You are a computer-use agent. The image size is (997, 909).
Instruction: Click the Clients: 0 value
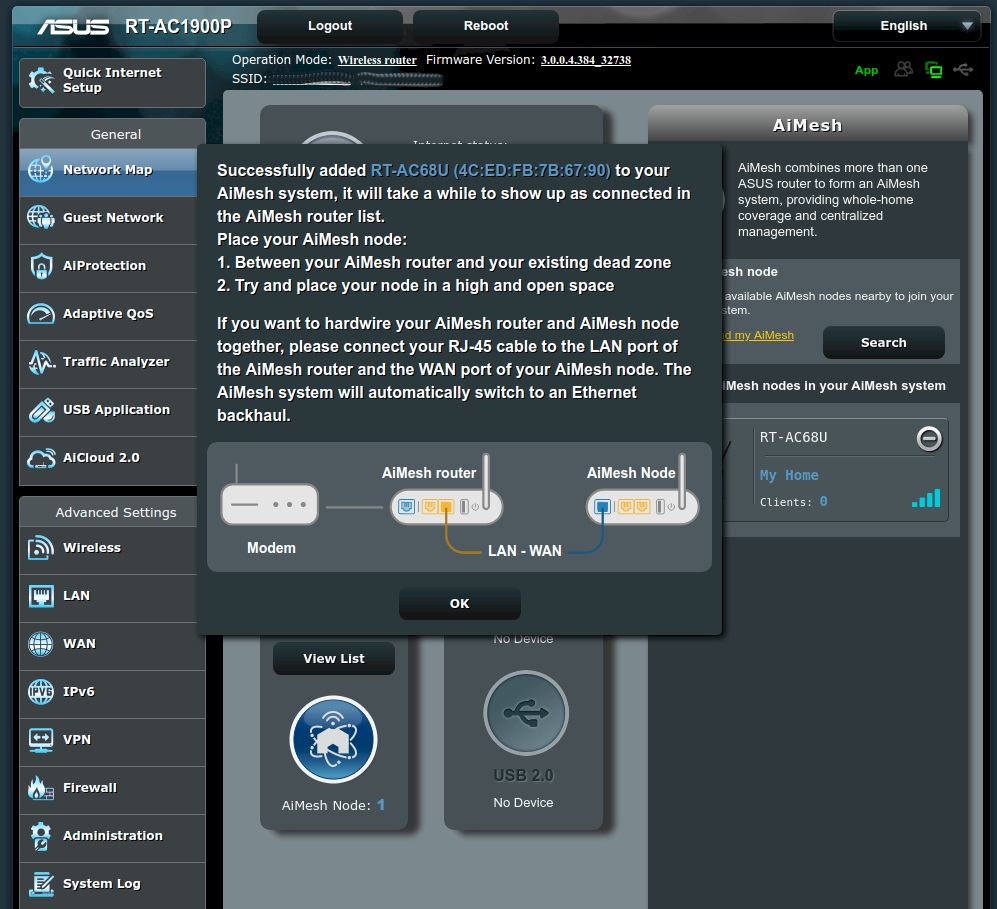(823, 502)
